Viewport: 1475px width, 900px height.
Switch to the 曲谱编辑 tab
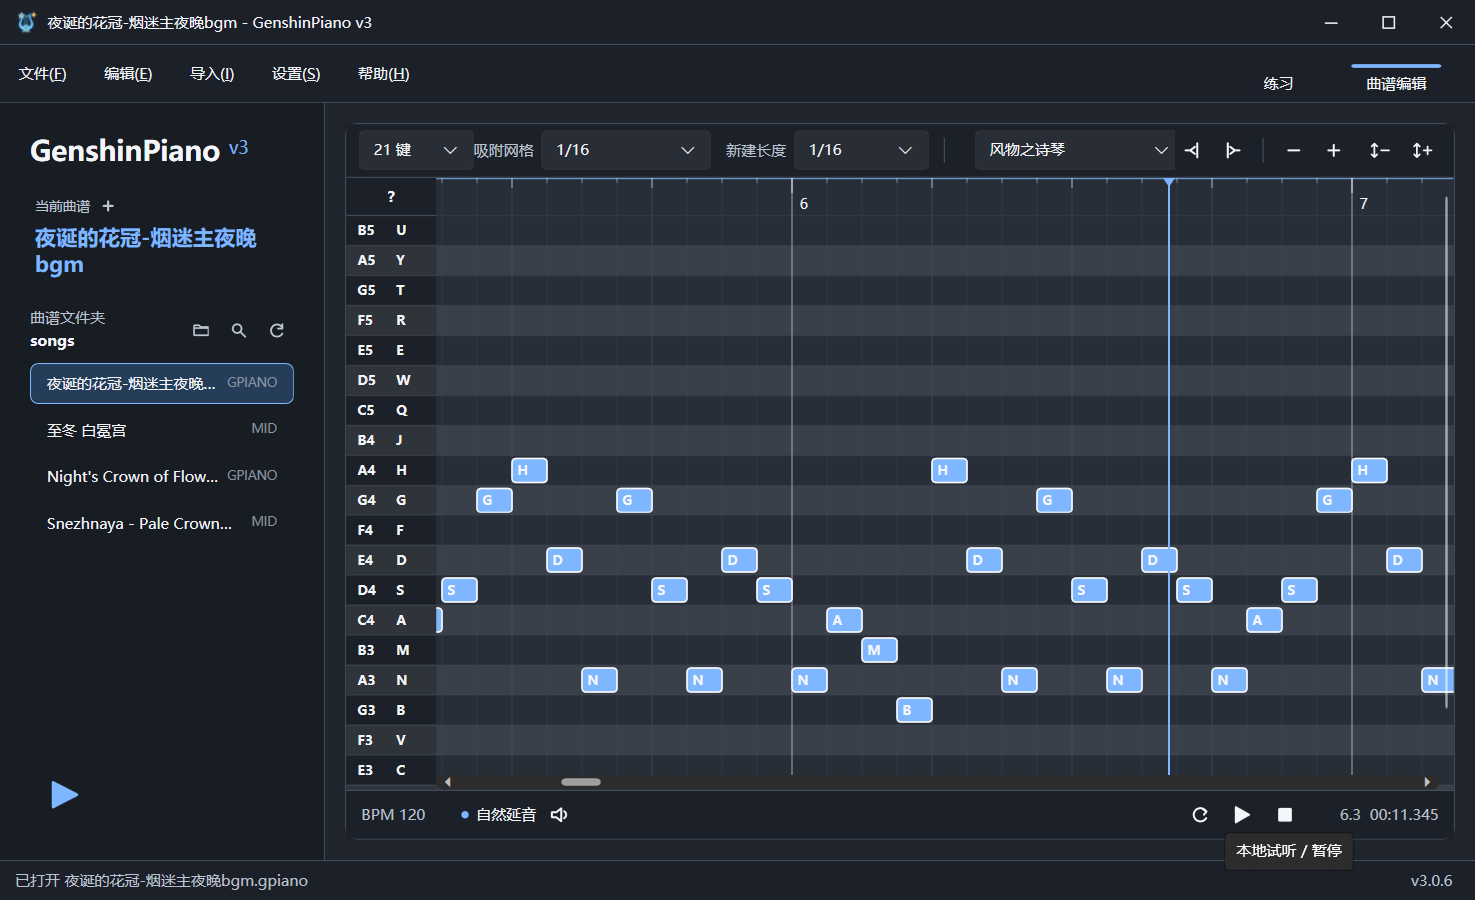click(x=1396, y=83)
